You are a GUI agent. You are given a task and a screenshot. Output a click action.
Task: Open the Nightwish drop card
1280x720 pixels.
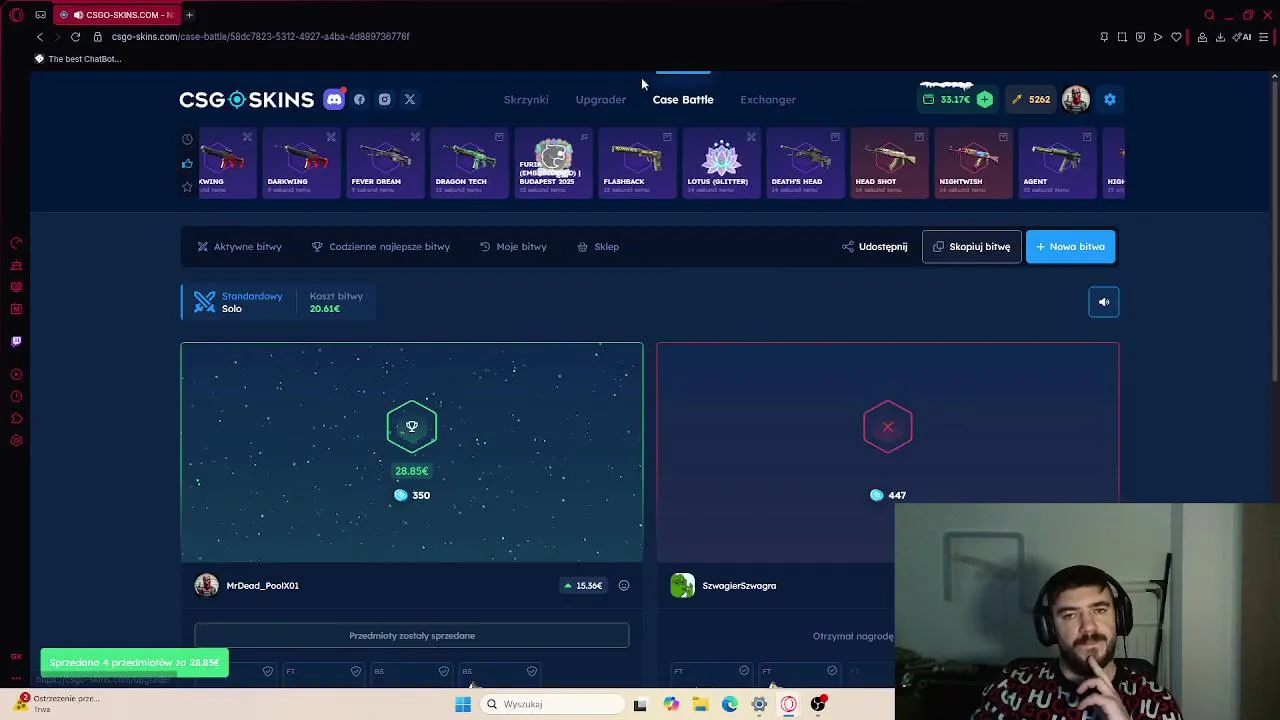coord(972,163)
